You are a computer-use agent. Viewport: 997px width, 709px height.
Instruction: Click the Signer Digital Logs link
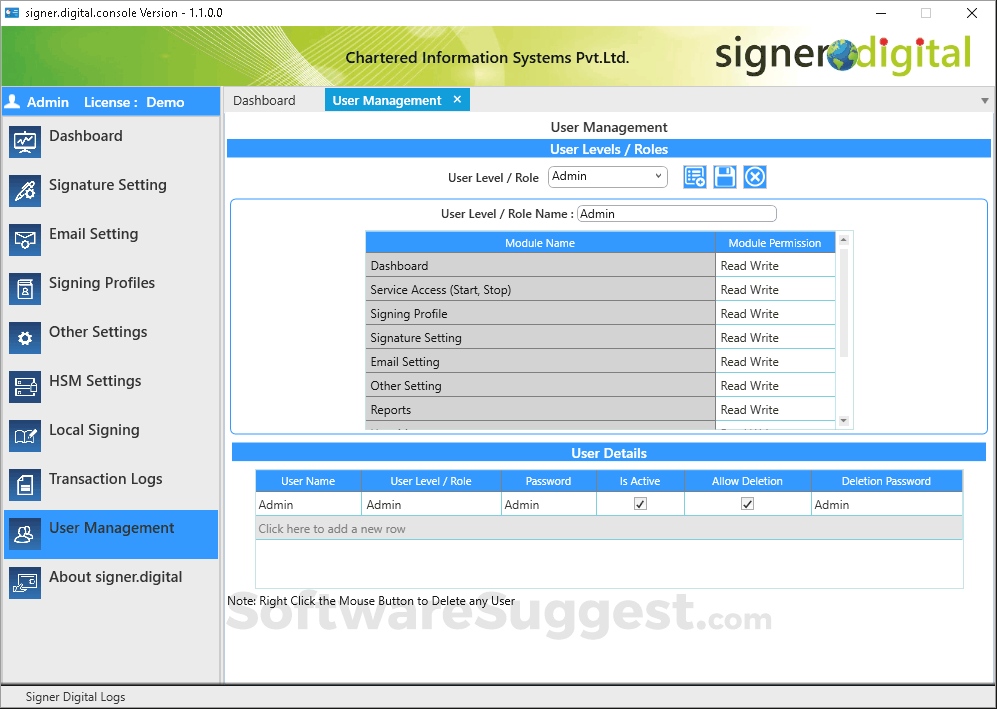[x=74, y=696]
